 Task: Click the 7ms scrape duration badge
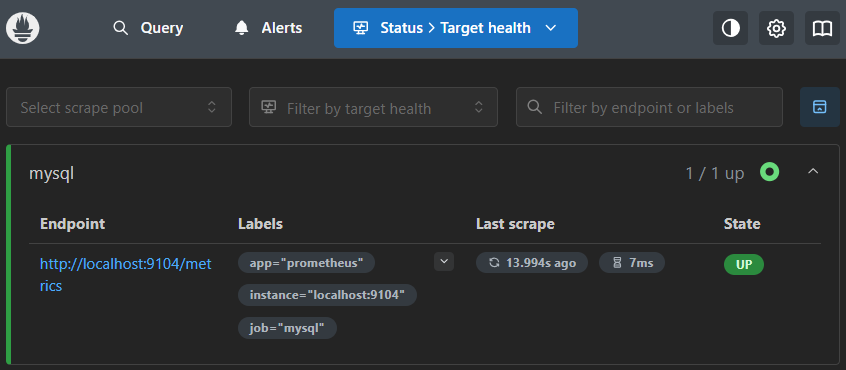pyautogui.click(x=632, y=263)
